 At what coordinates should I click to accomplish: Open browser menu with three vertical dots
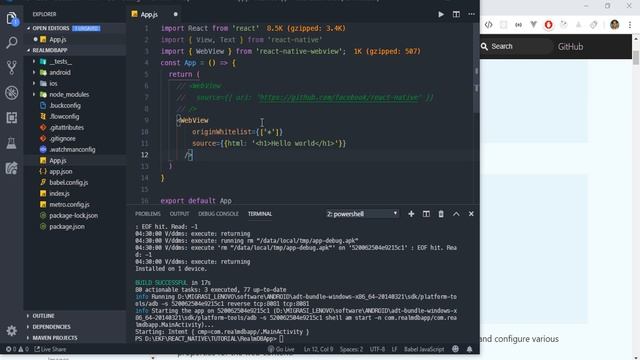[630, 25]
